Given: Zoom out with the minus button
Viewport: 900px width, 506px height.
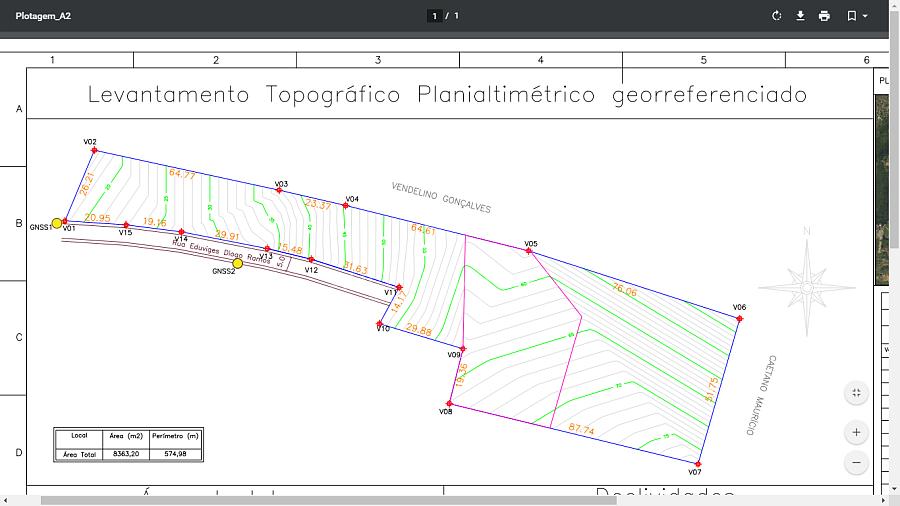Looking at the screenshot, I should (x=856, y=463).
